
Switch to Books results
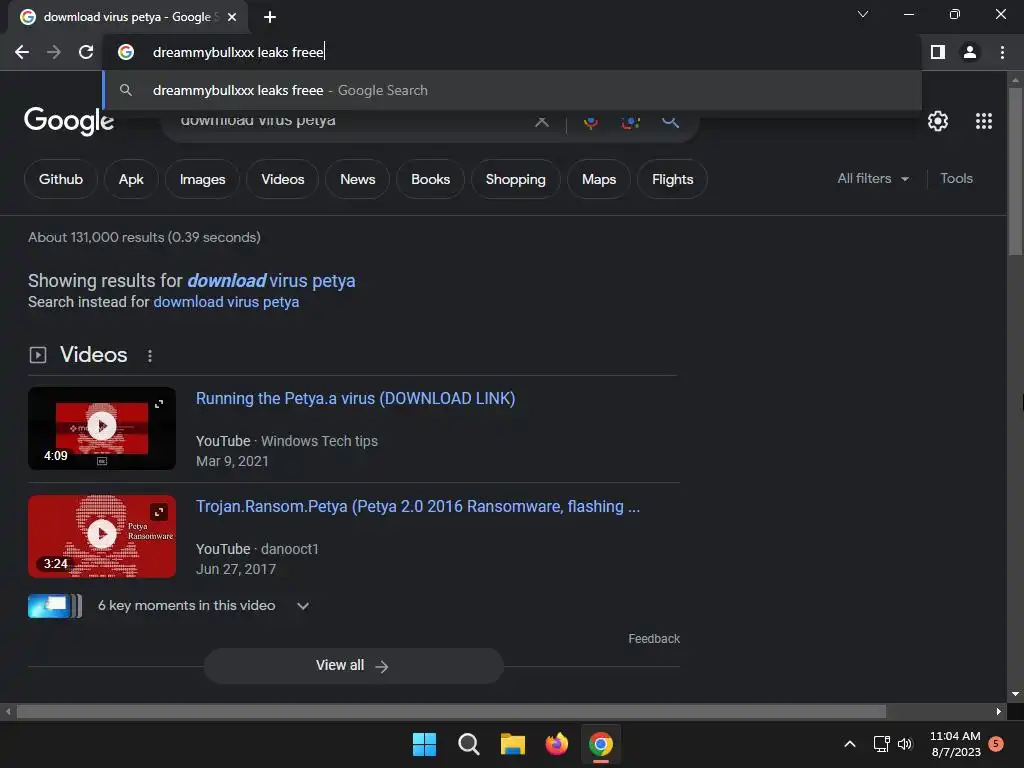pos(430,179)
